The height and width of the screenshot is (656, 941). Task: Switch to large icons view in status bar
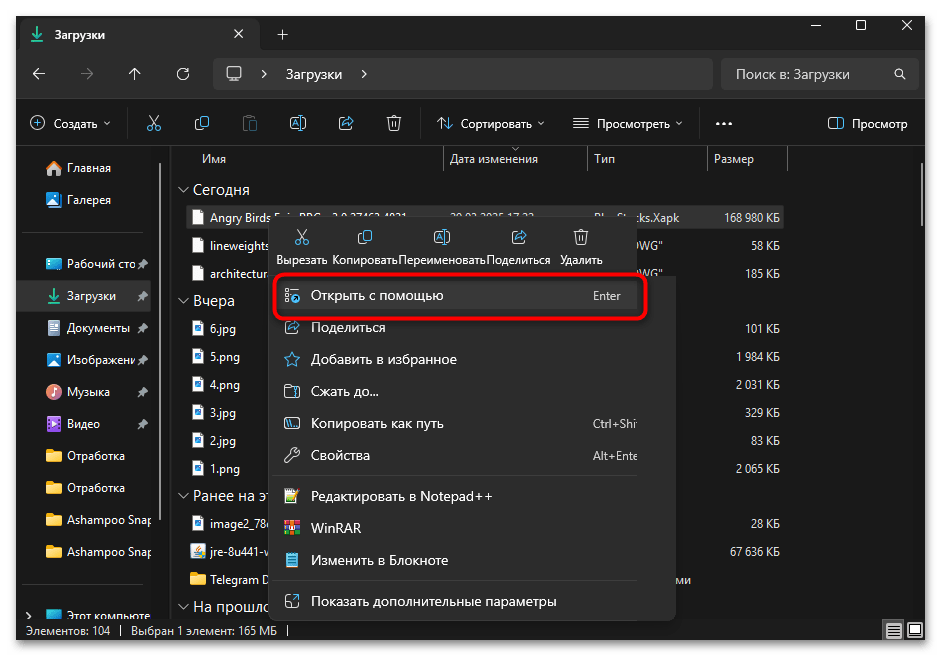(x=915, y=630)
